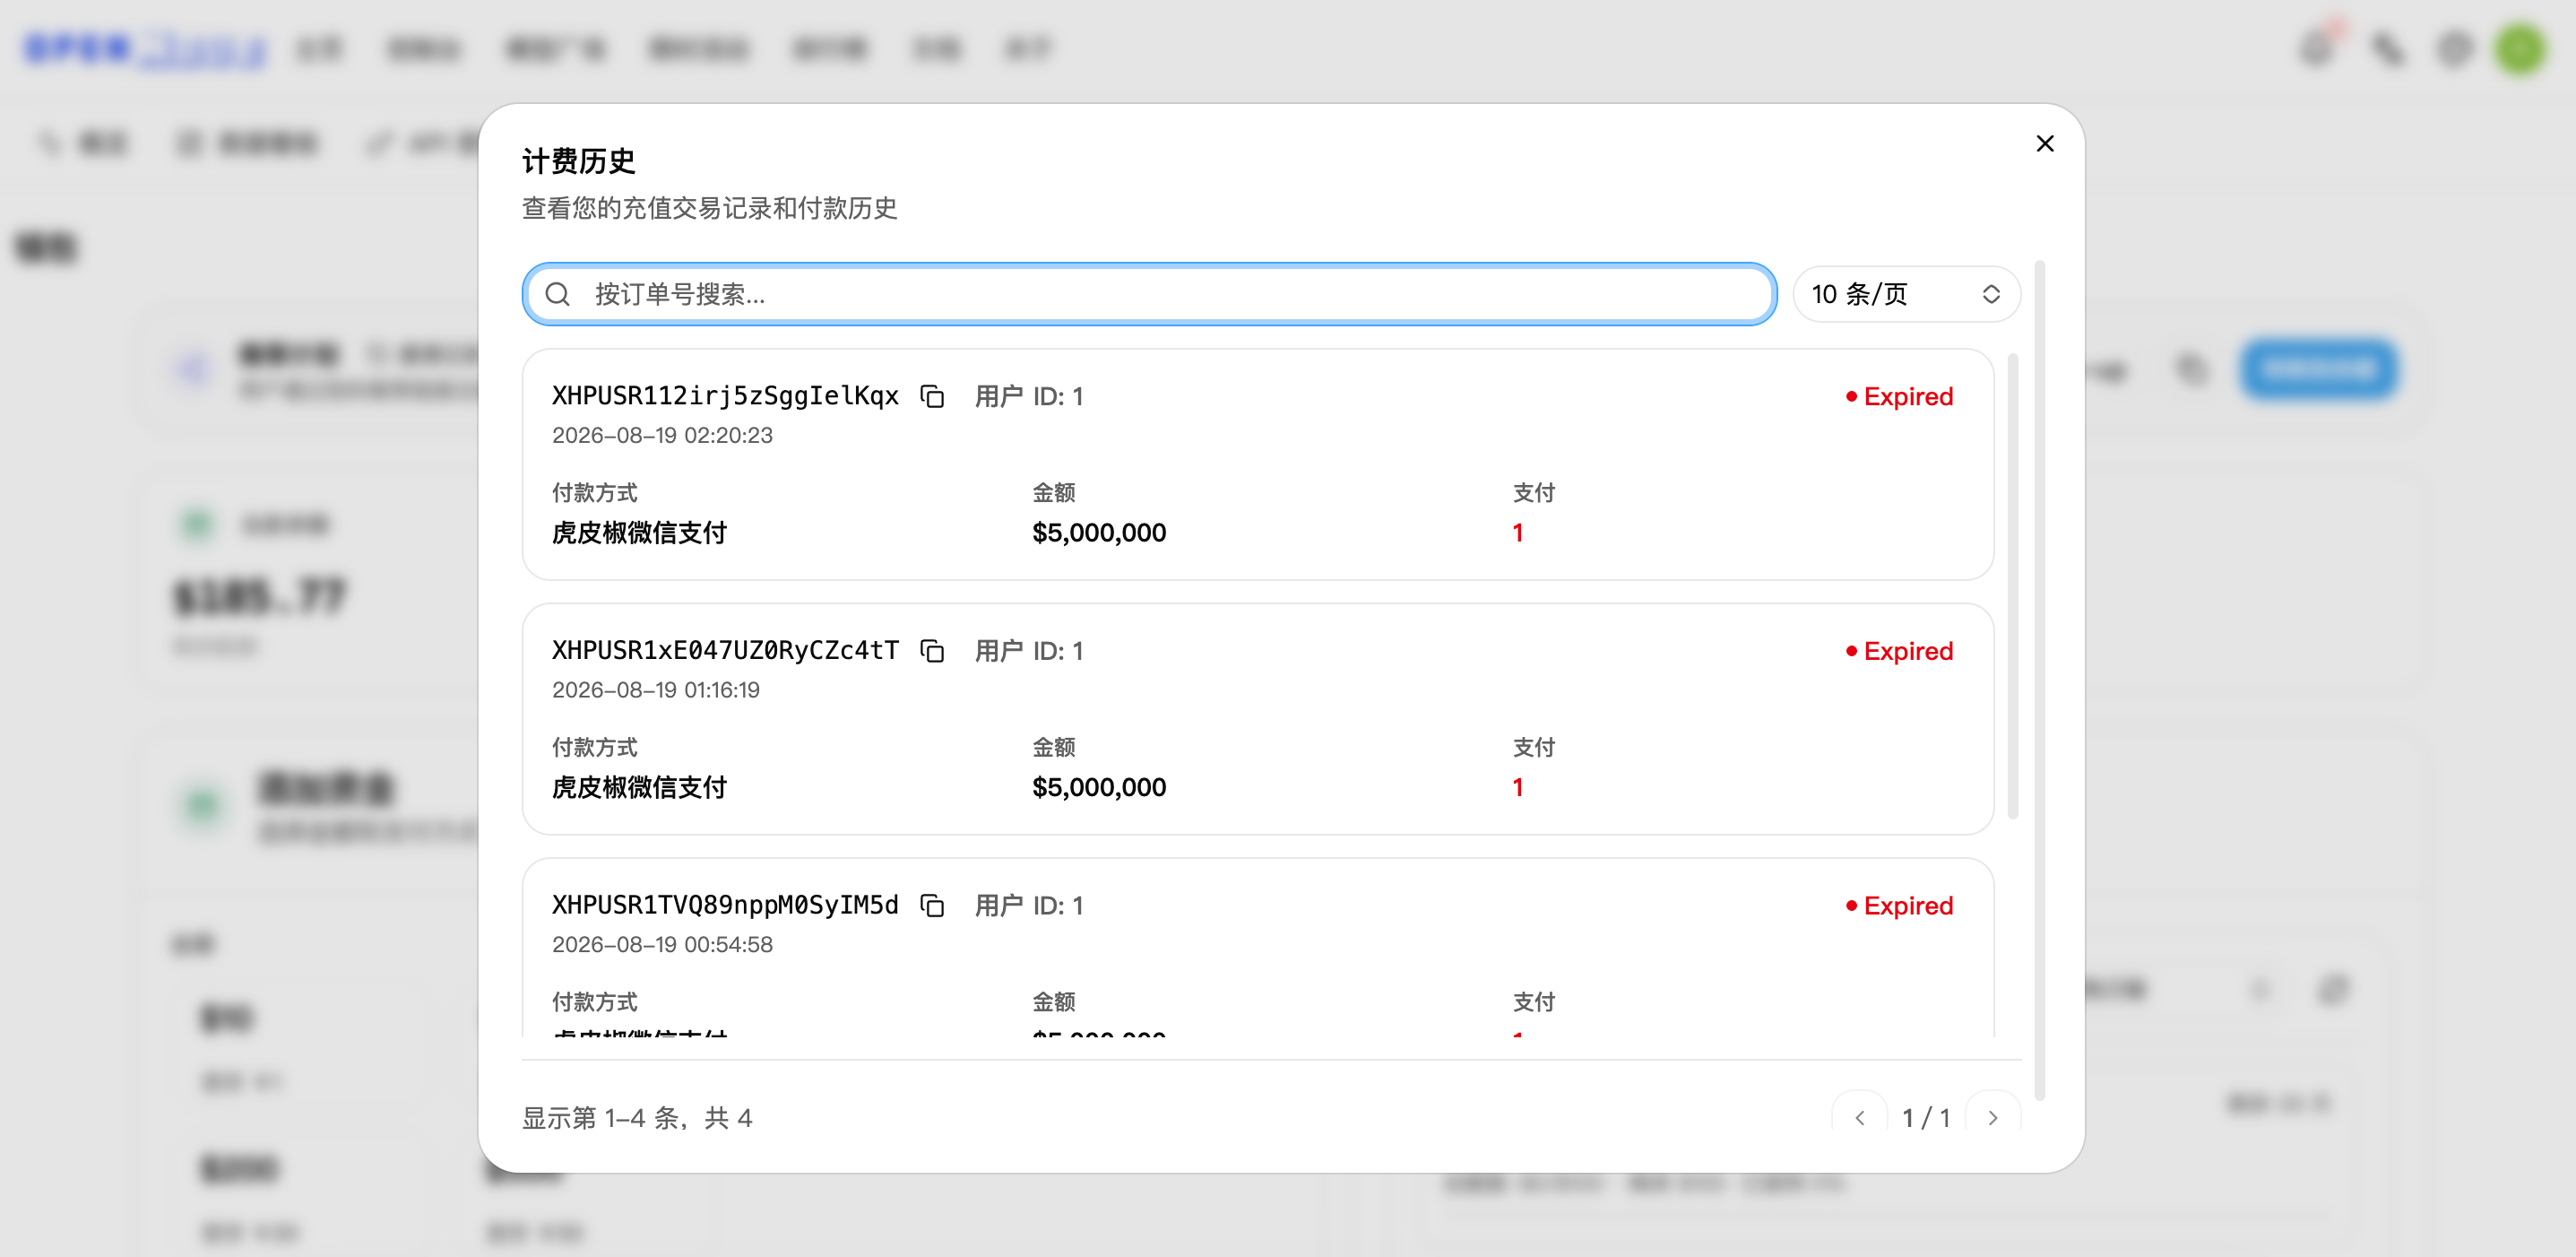Click $5,000,000 amount of the 02:20:23 order
The height and width of the screenshot is (1257, 2576).
point(1099,533)
